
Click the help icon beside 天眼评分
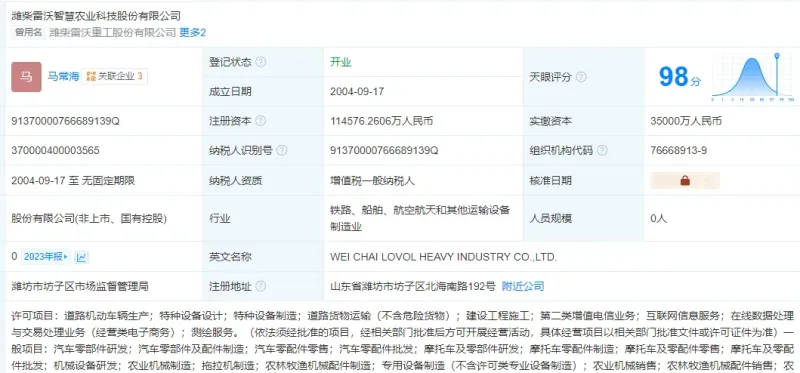581,77
